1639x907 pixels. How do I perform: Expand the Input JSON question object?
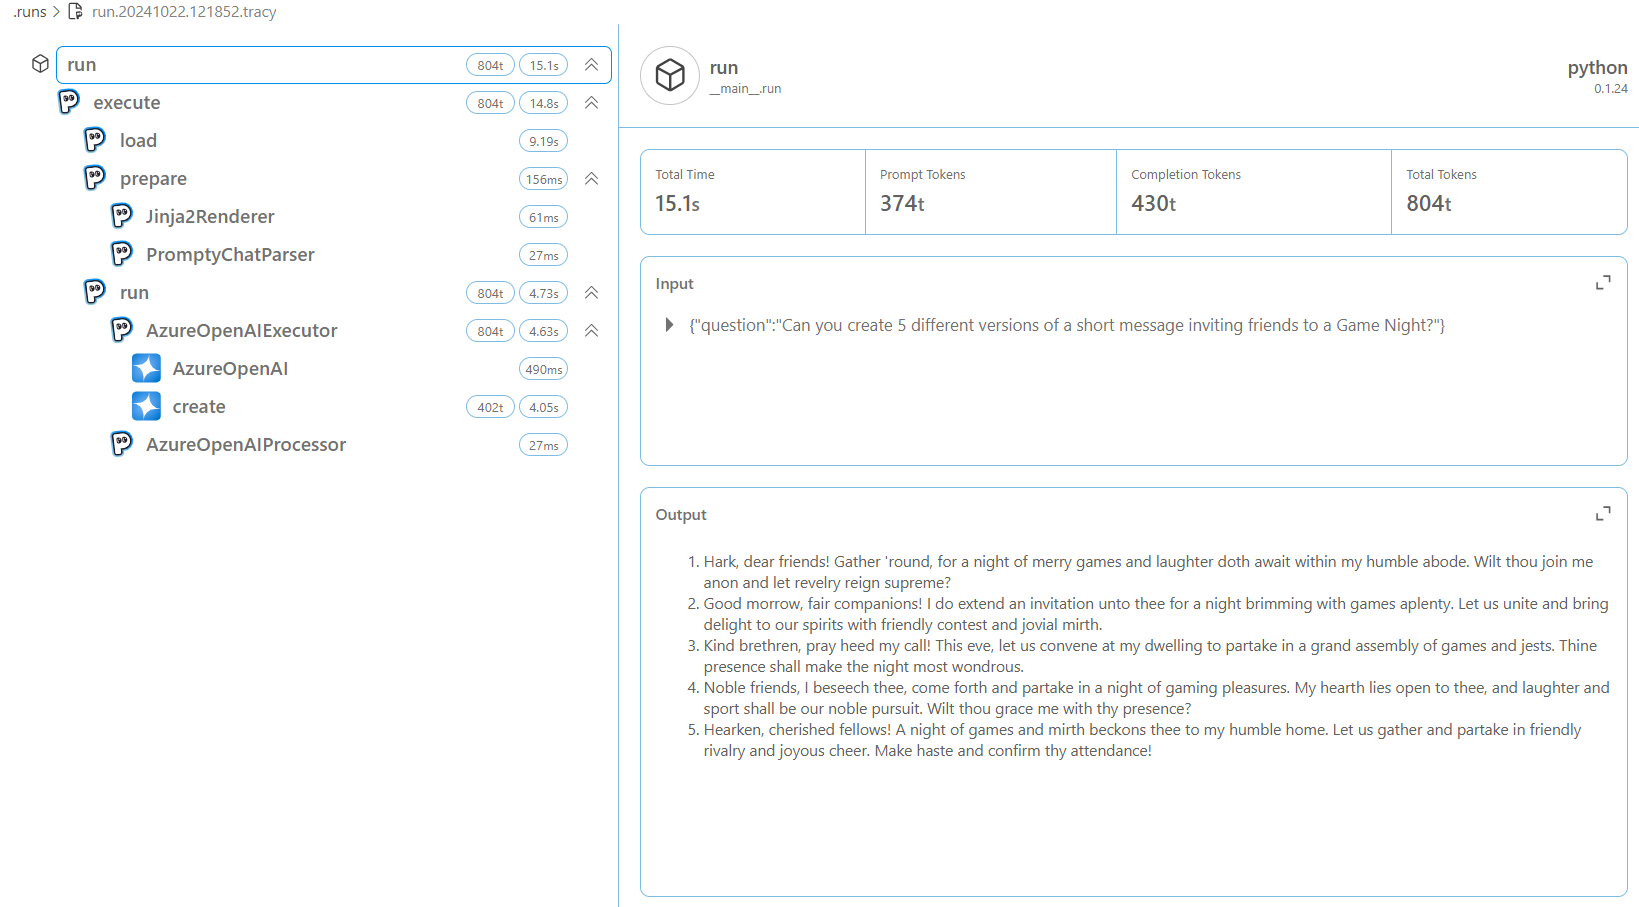669,325
